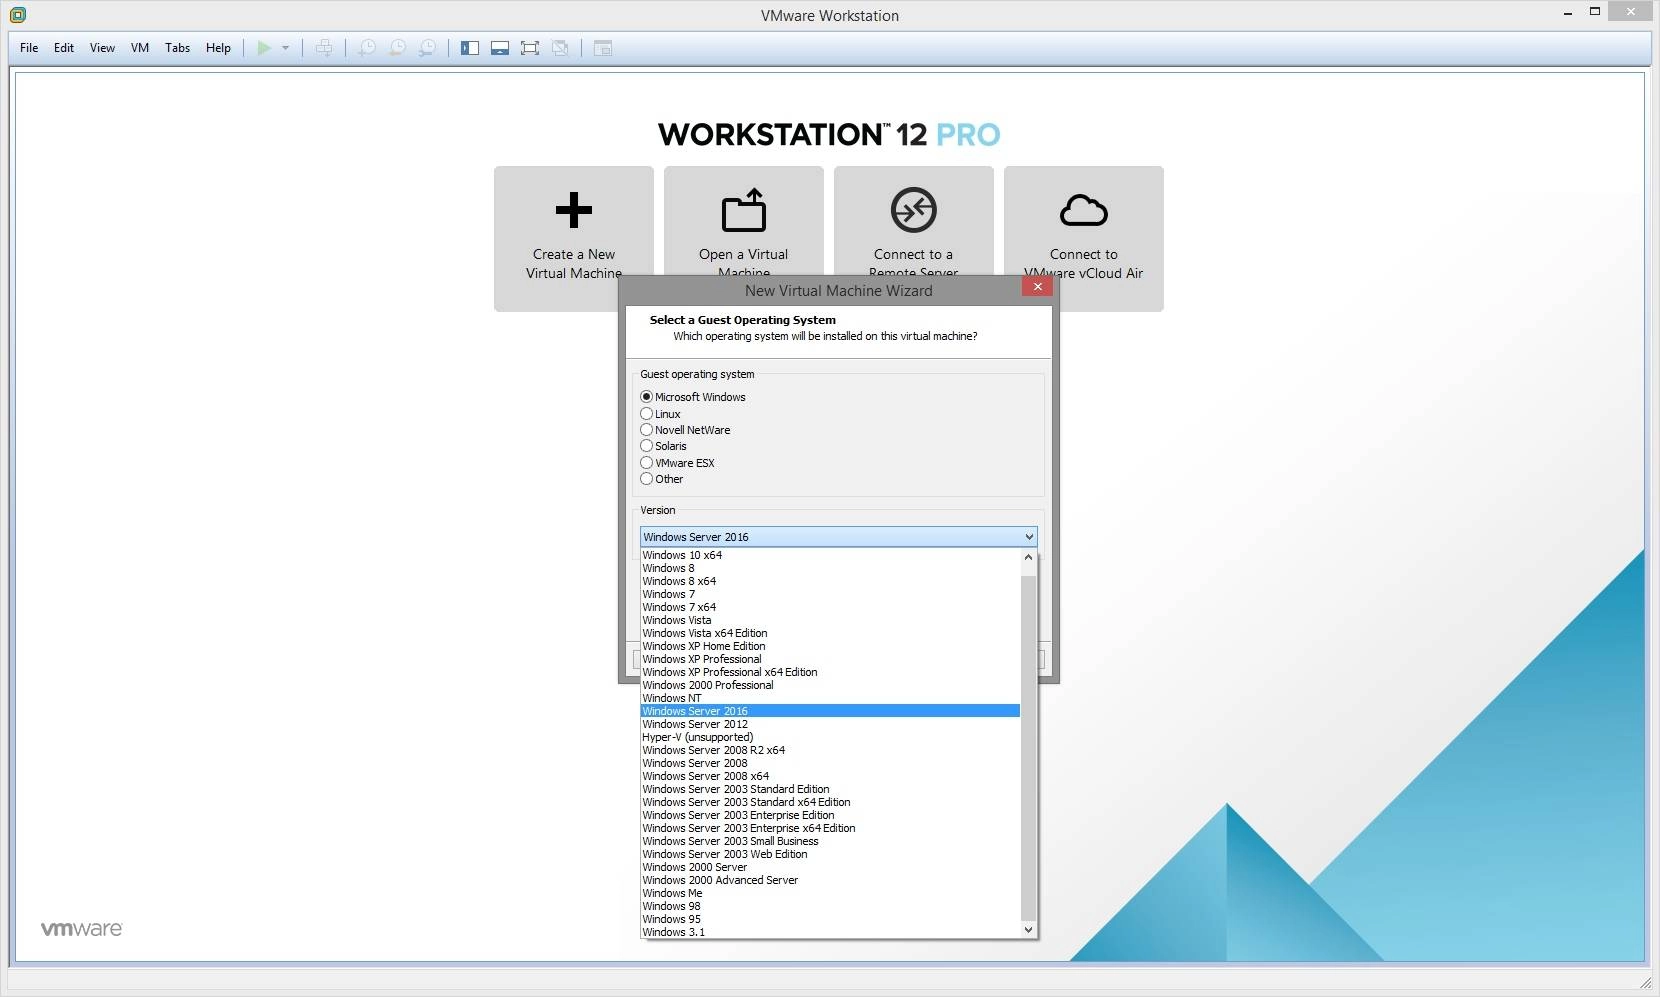Choose Windows Server 2008 R2 x64

[x=830, y=750]
